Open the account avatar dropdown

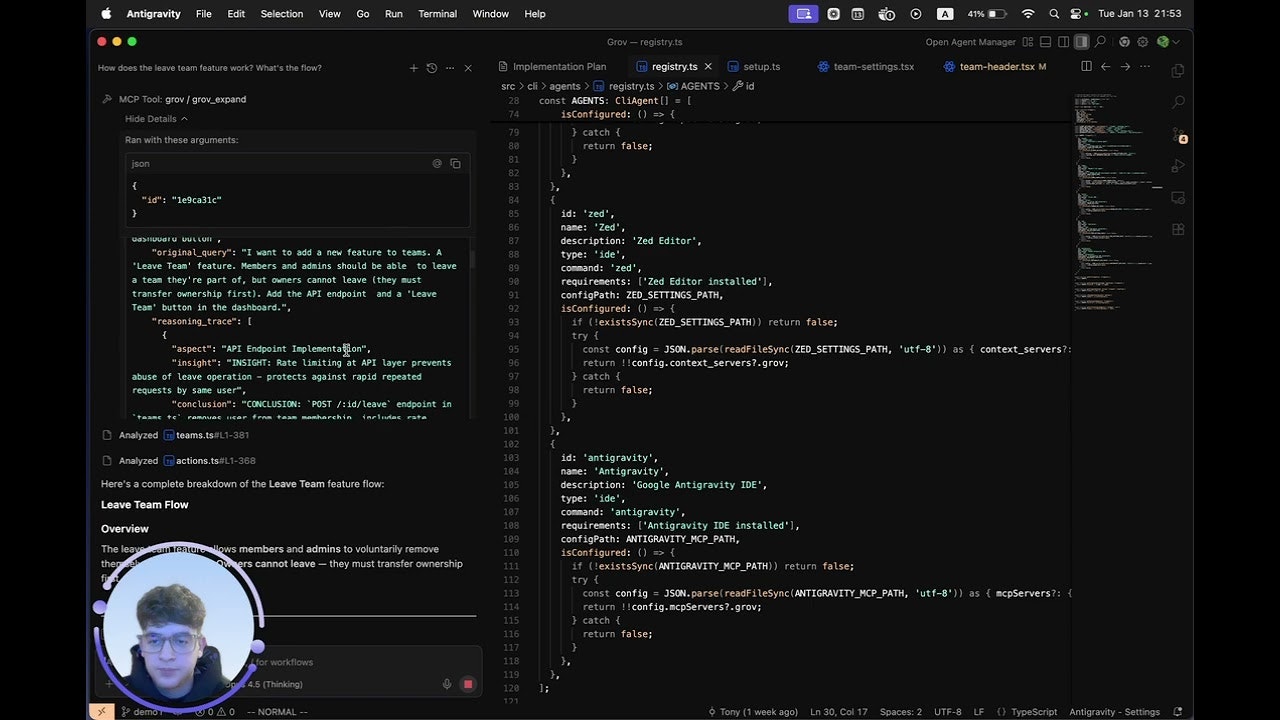click(1166, 42)
